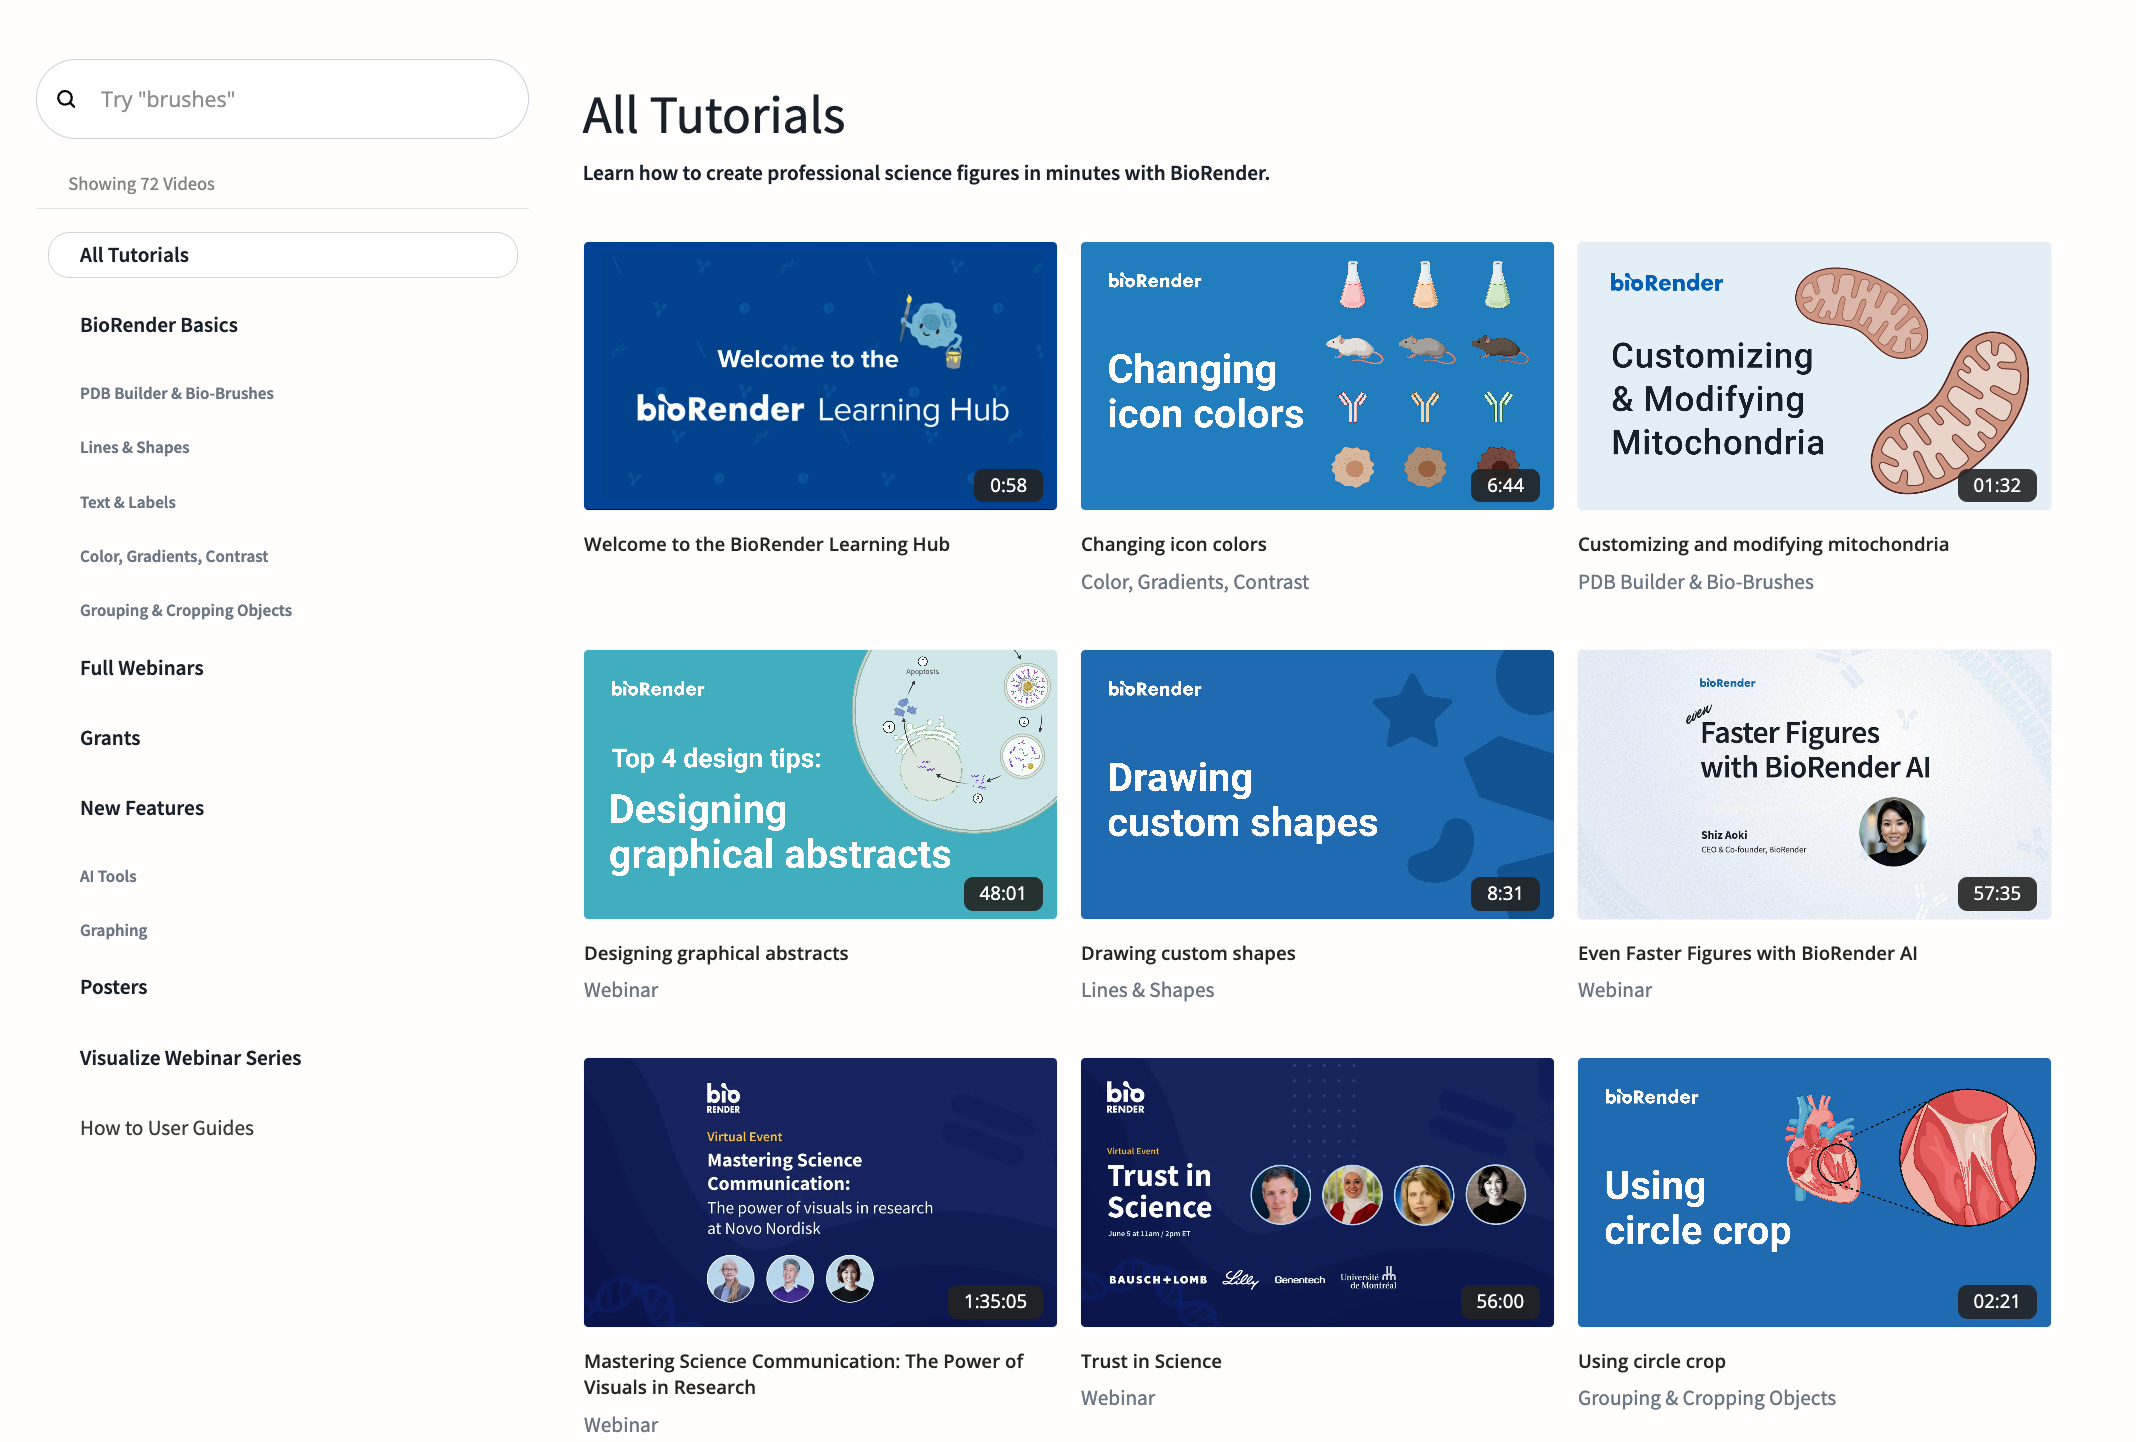
Task: Click the 'Drawing custom shapes' title link
Action: 1188,953
